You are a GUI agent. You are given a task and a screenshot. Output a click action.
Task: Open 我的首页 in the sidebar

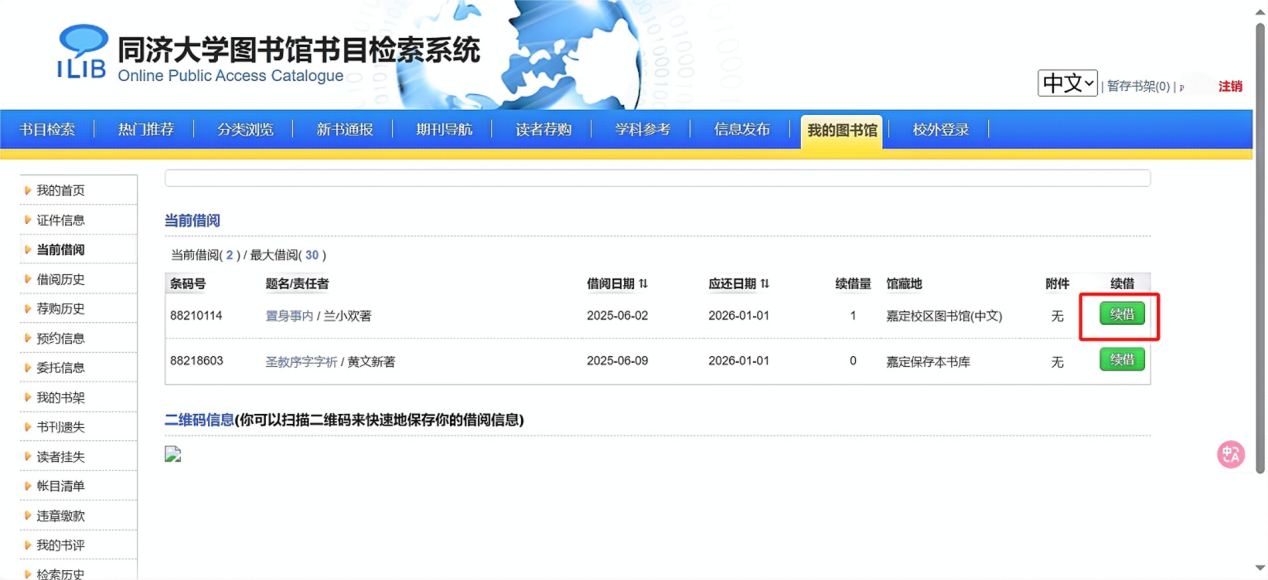(x=61, y=190)
